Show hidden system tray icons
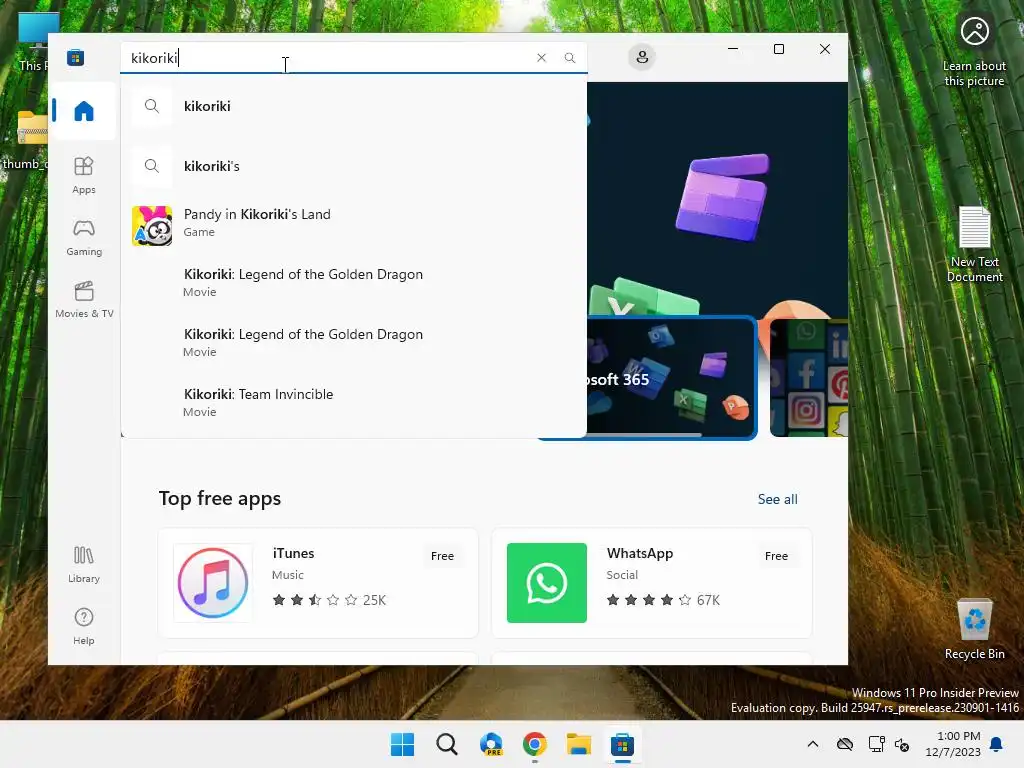 click(812, 744)
